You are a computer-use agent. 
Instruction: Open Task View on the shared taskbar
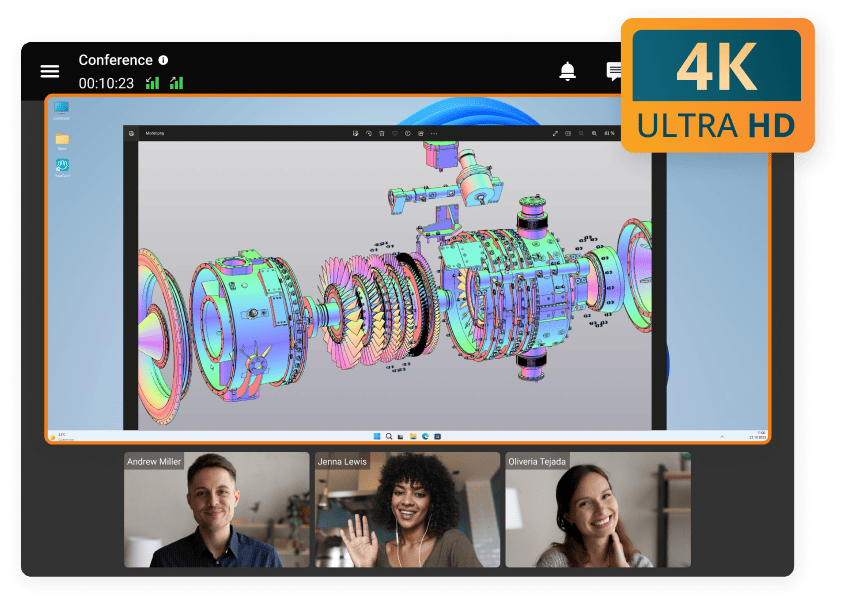click(x=400, y=437)
